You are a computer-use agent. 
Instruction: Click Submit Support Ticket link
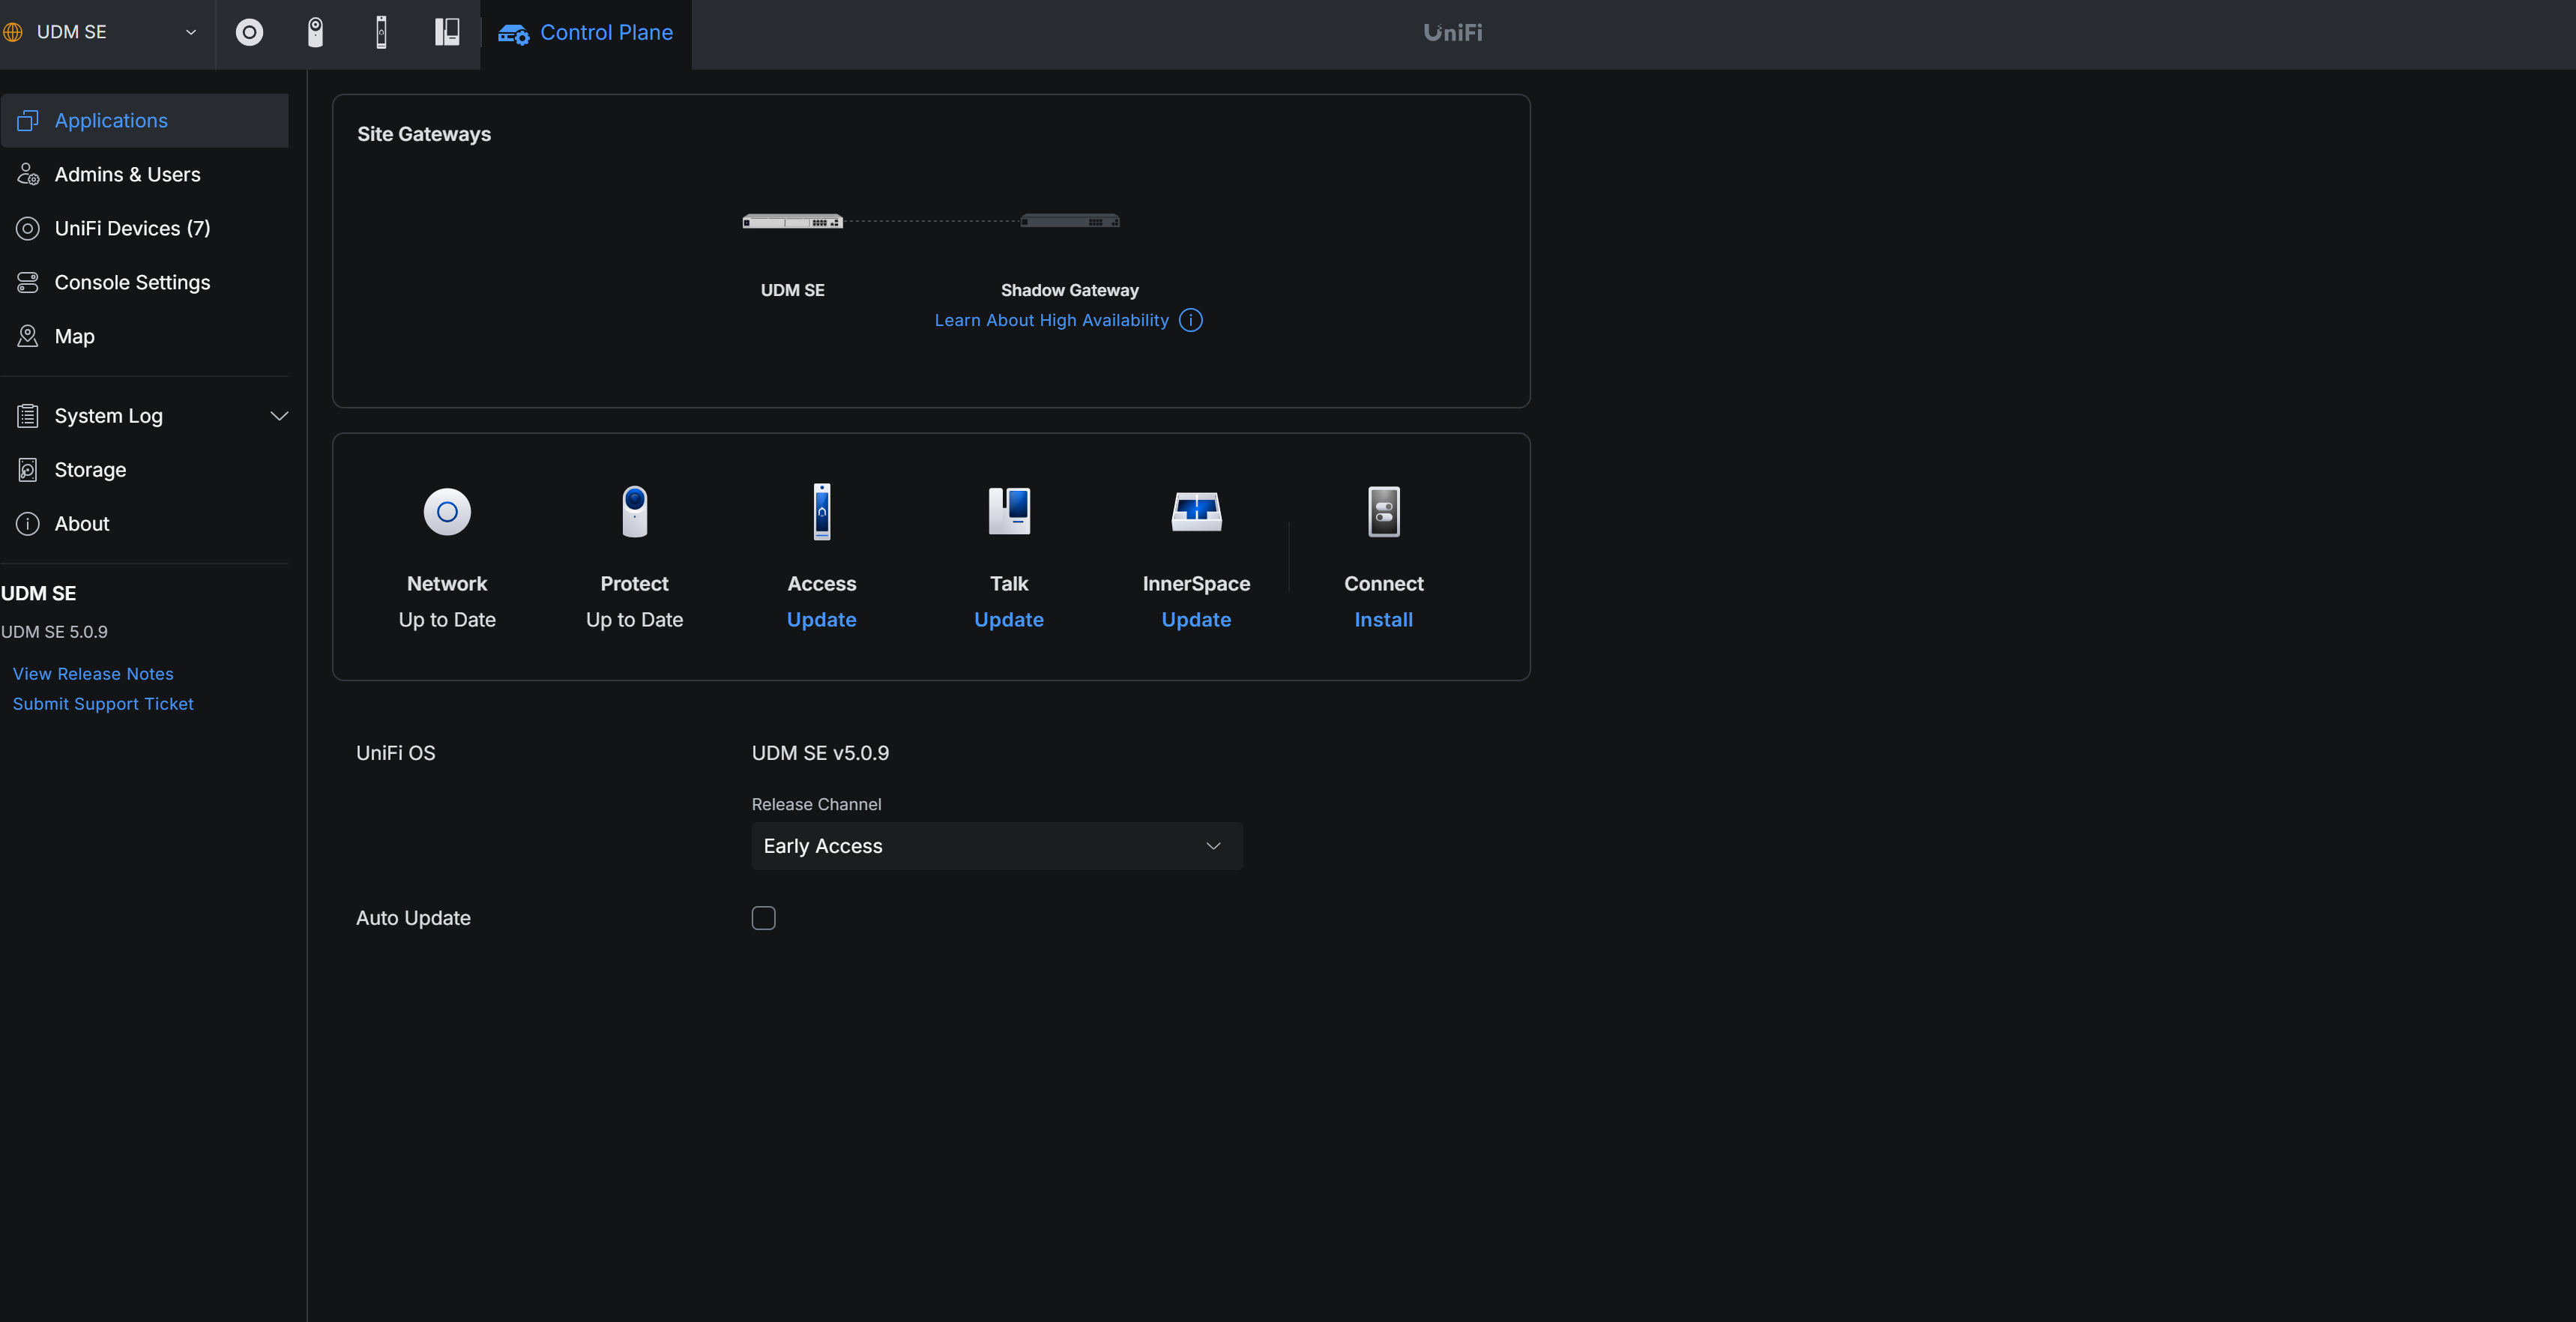pos(103,704)
